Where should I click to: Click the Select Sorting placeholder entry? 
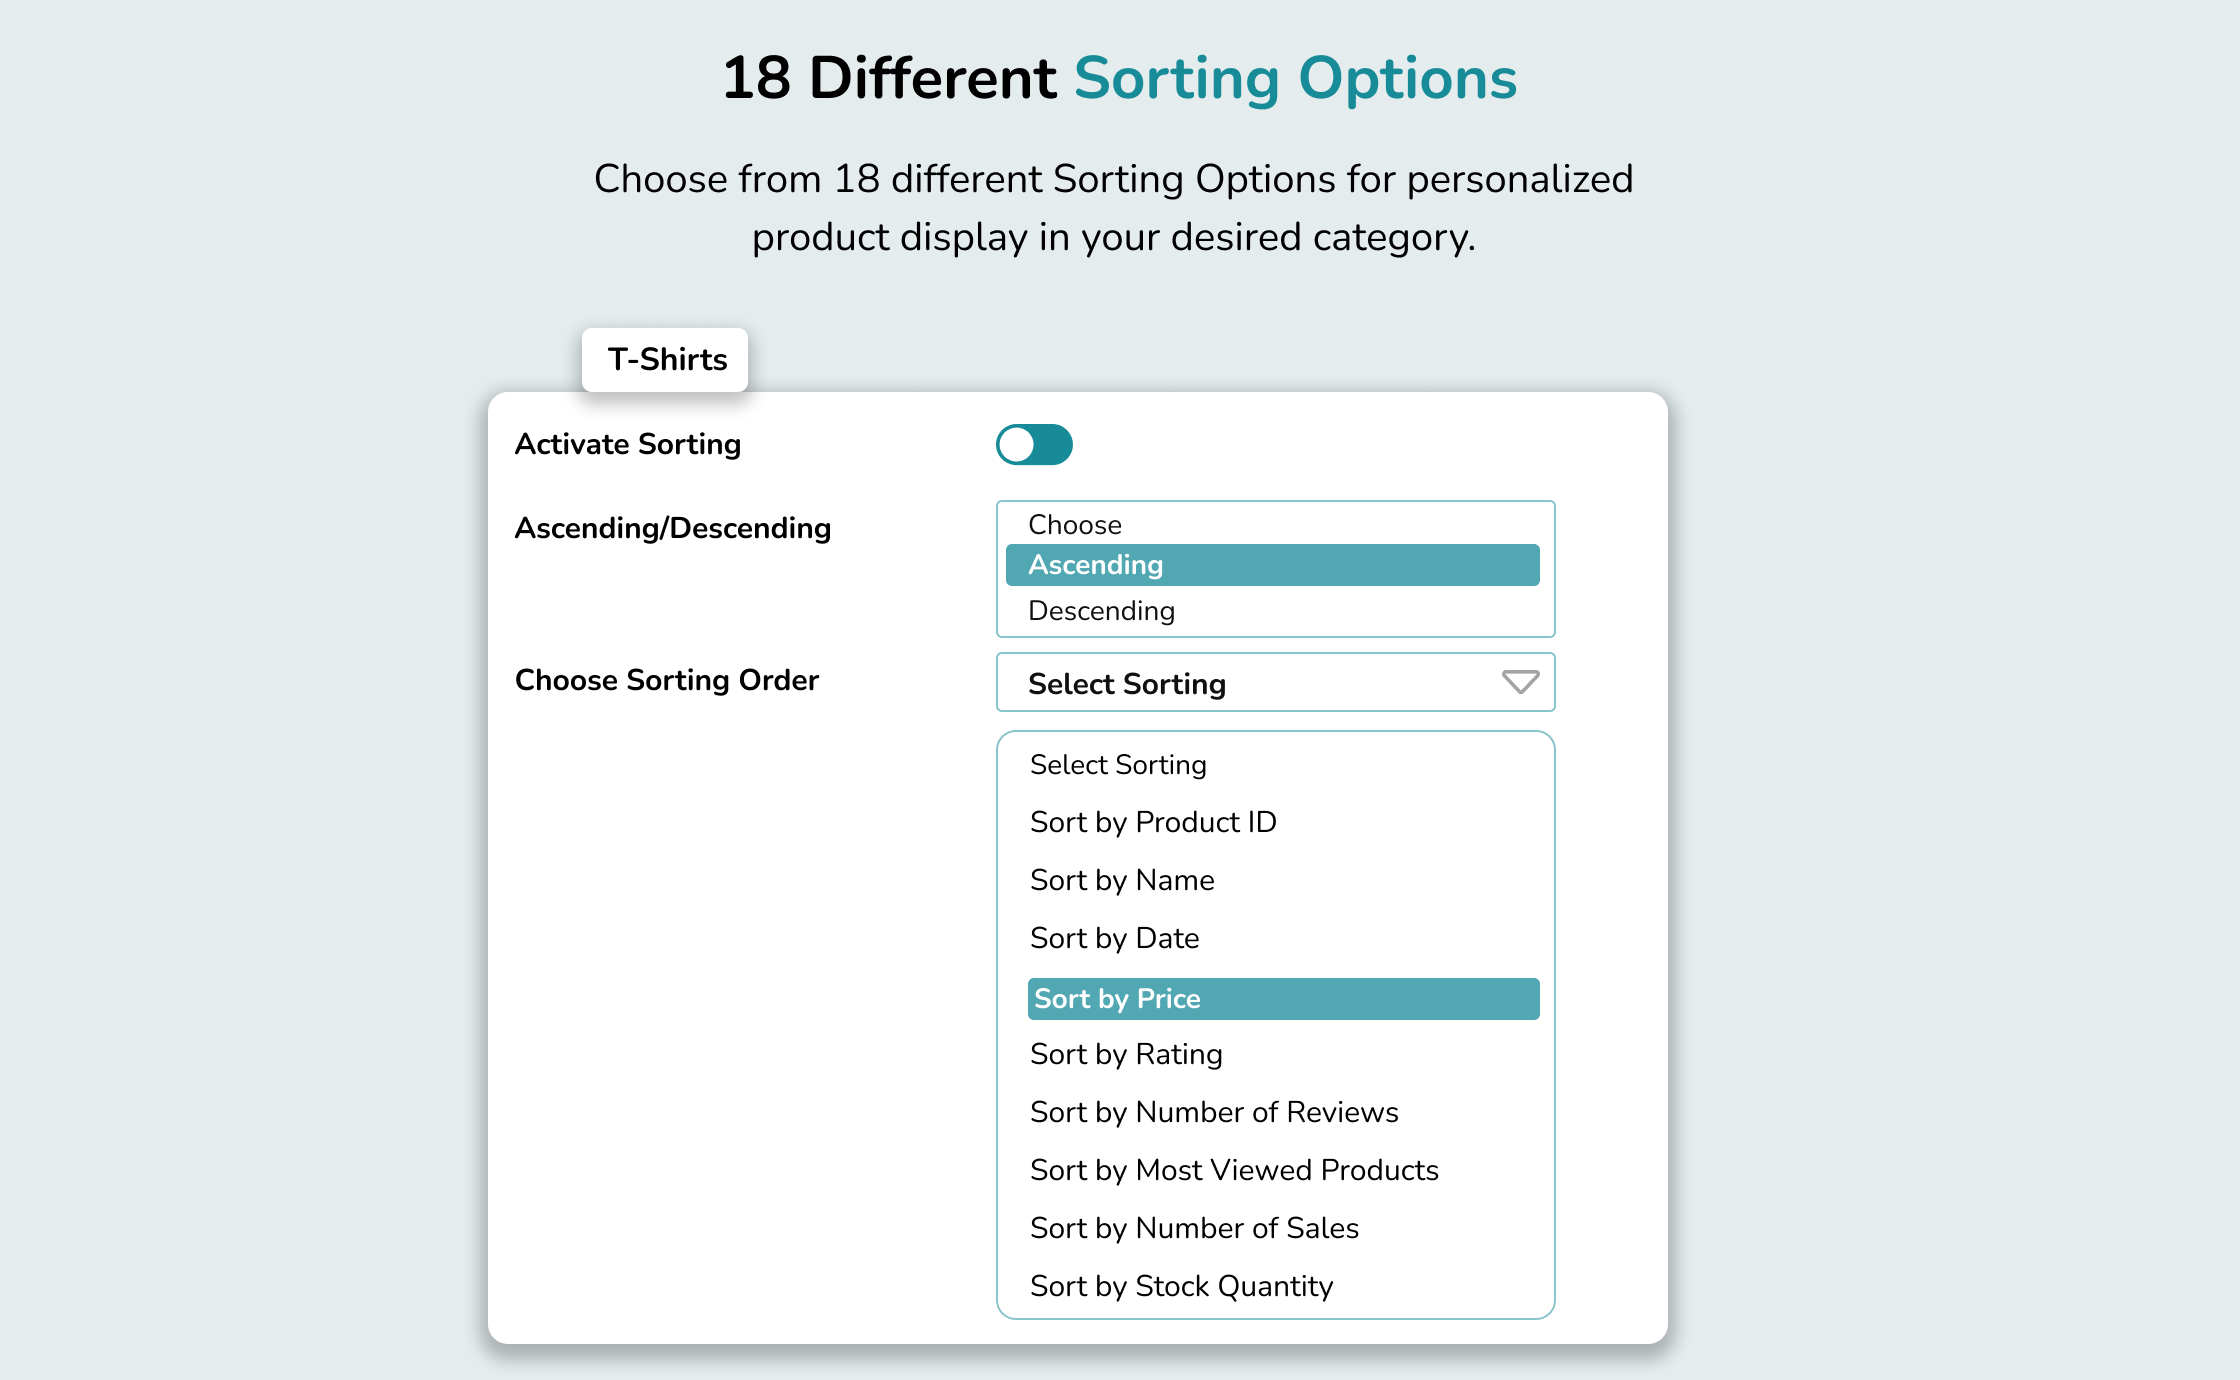(x=1117, y=764)
